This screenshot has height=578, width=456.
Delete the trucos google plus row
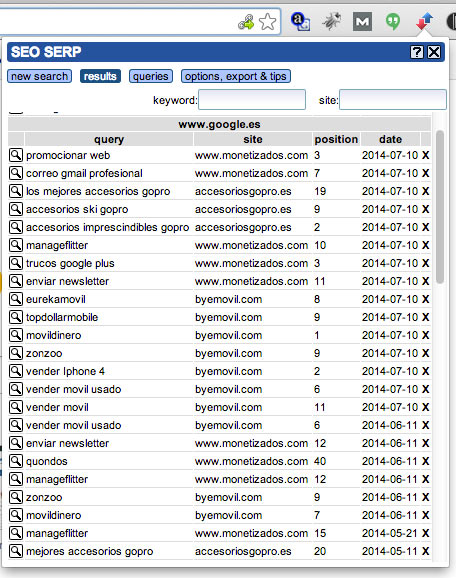pyautogui.click(x=425, y=263)
